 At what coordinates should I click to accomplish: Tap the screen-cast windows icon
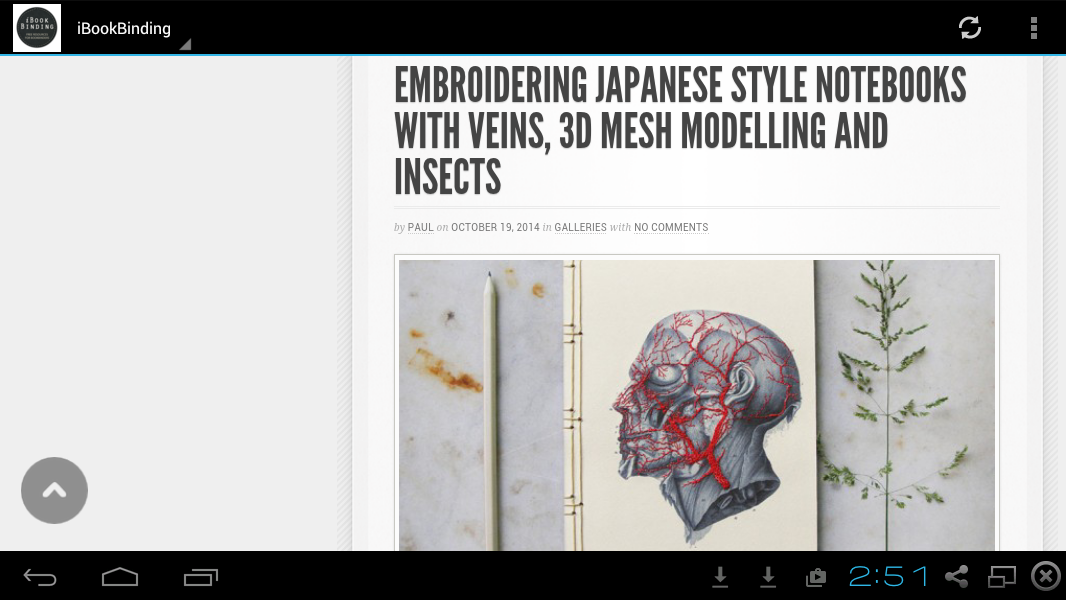[x=1001, y=577]
